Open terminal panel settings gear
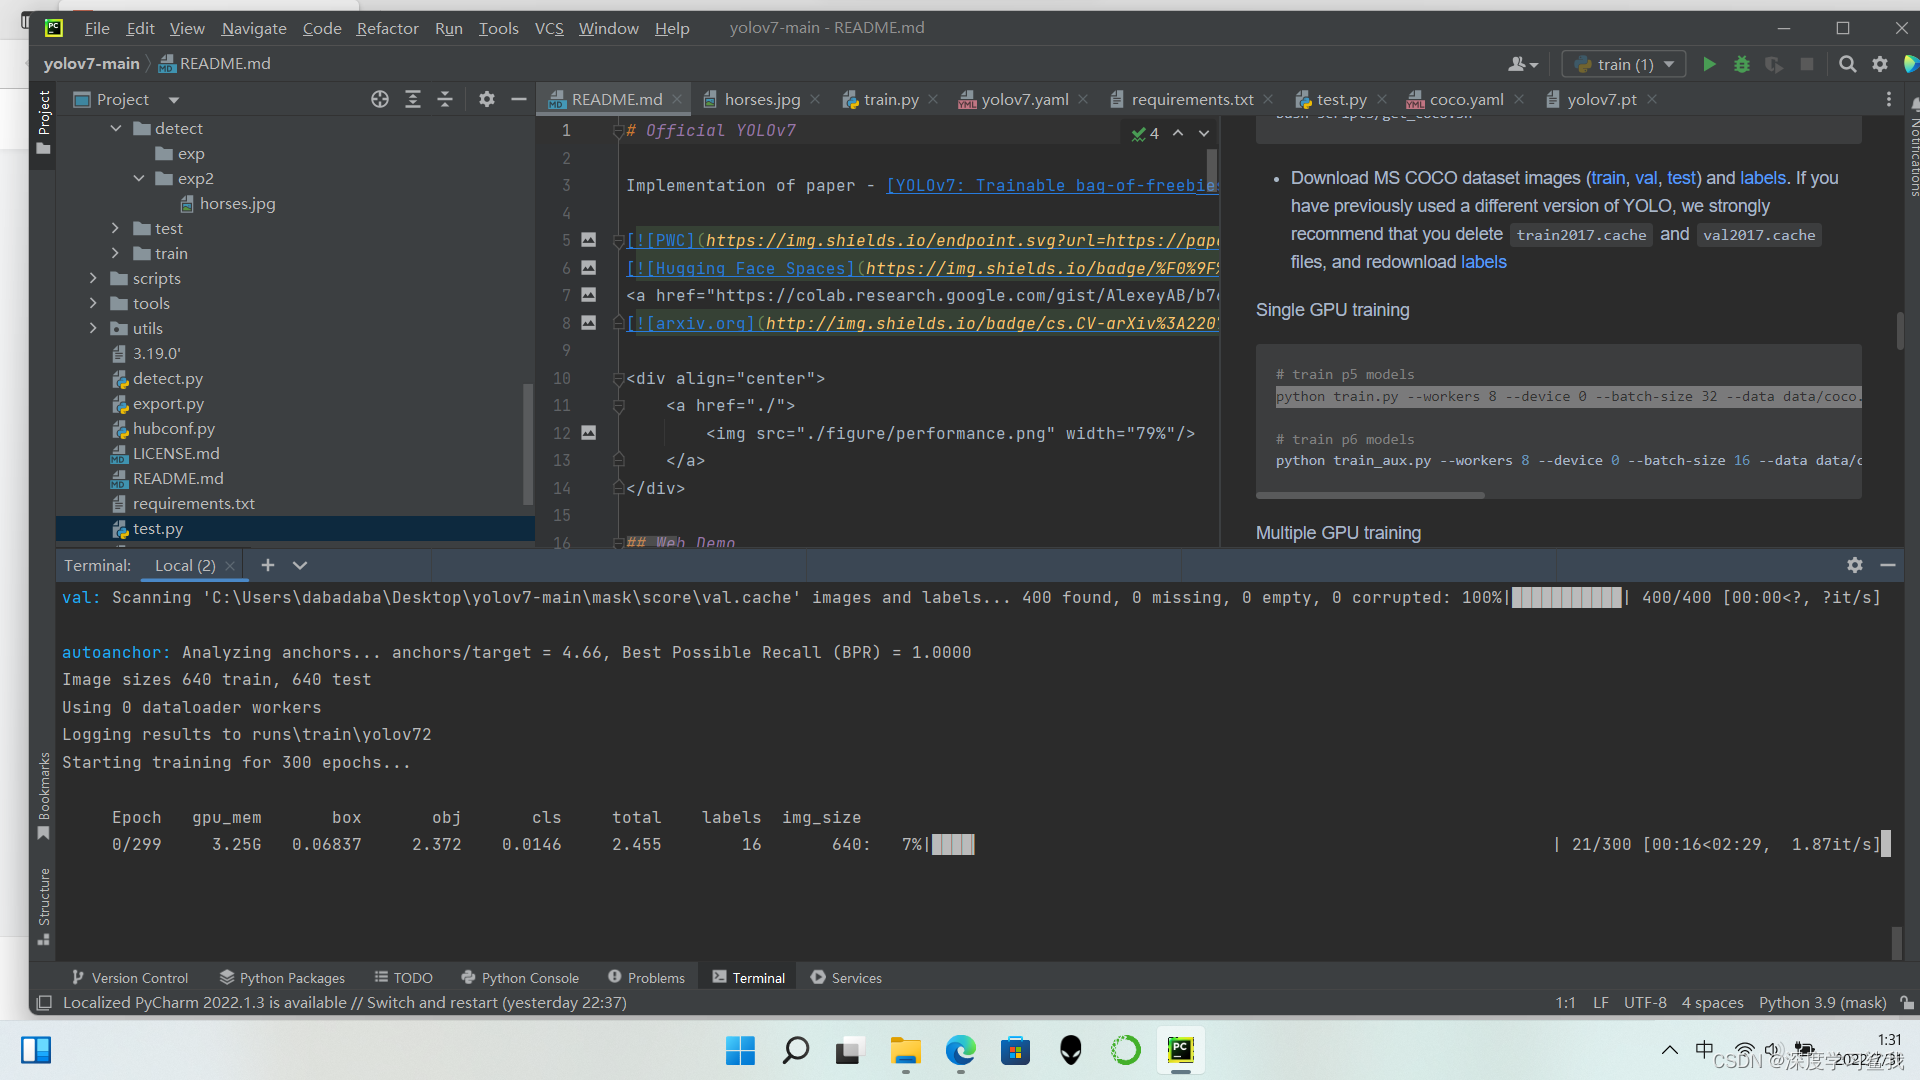This screenshot has height=1080, width=1920. pyautogui.click(x=1855, y=565)
